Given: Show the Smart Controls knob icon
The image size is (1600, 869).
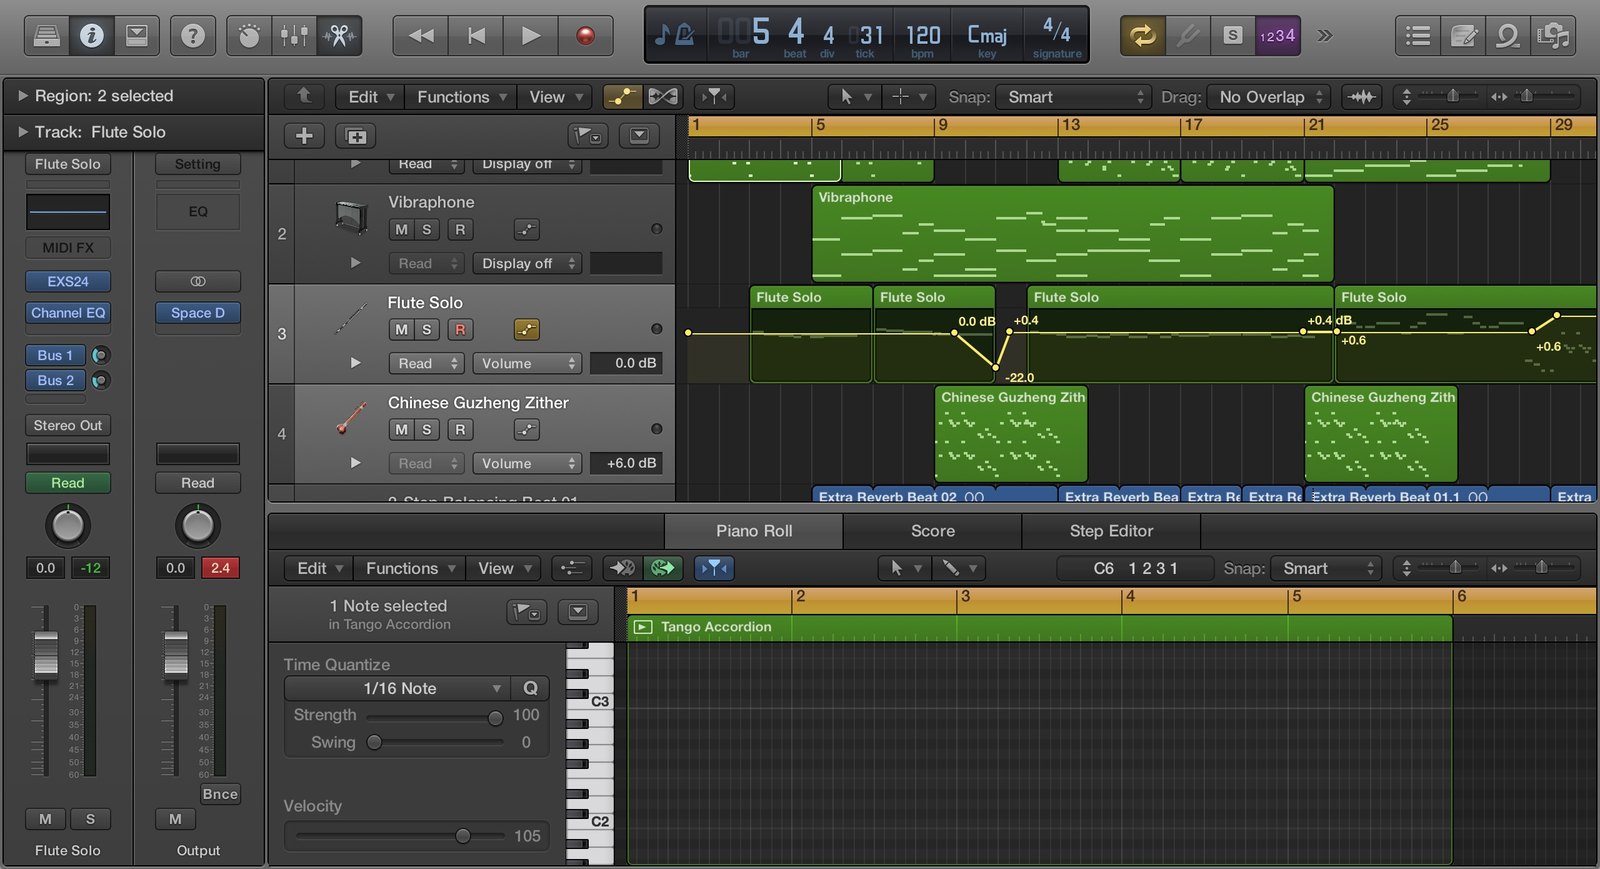Looking at the screenshot, I should coord(249,36).
